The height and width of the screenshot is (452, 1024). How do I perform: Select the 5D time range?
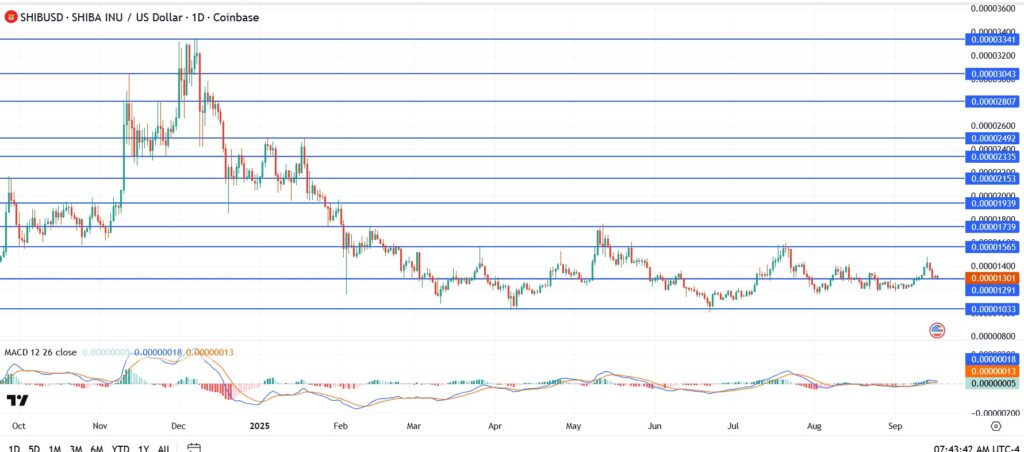(34, 448)
